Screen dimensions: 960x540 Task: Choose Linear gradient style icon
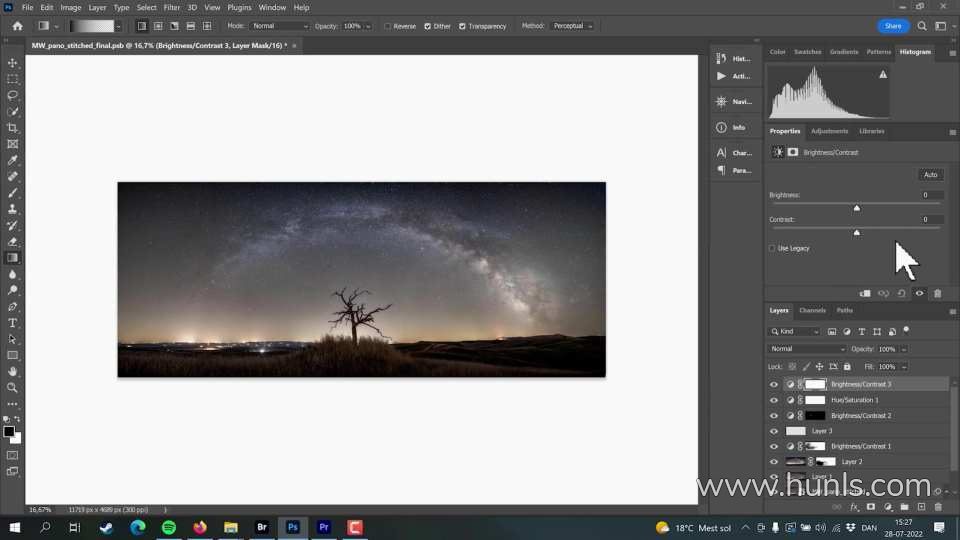[142, 26]
